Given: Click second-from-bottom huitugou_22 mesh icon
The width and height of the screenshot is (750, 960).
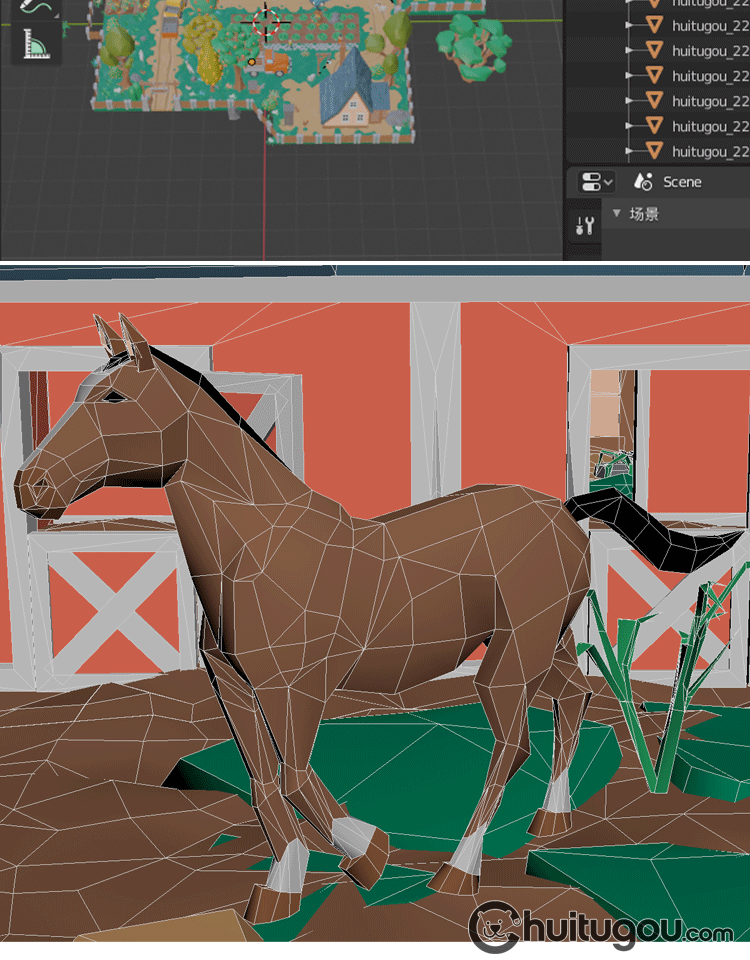Looking at the screenshot, I should click(654, 126).
